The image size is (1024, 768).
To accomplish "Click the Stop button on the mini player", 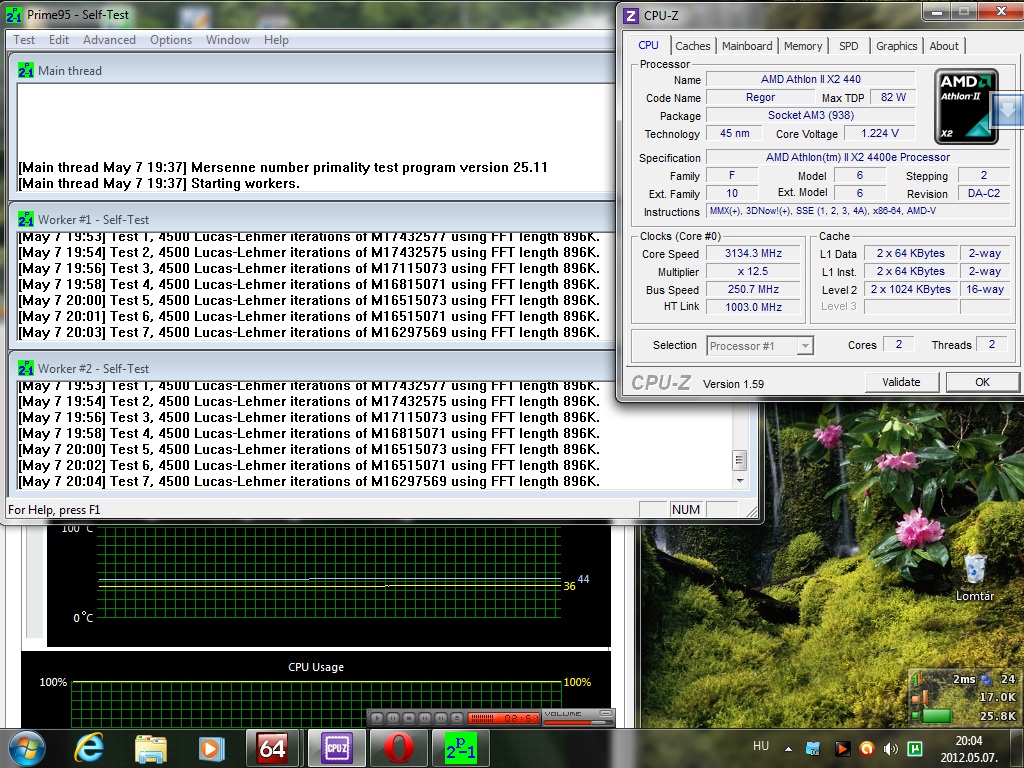I will click(x=409, y=718).
